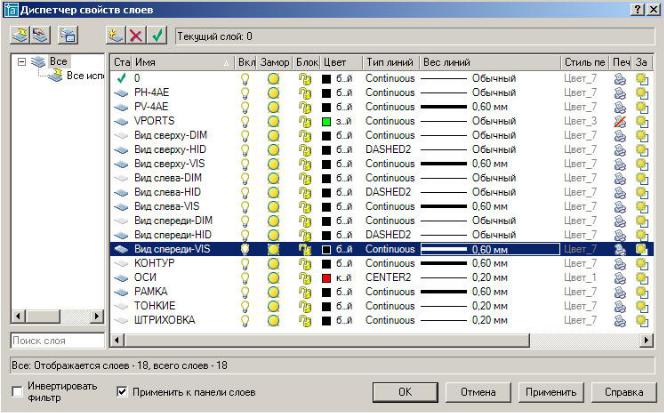664x413 pixels.
Task: Toggle freeze sun icon for layer КОНТУР
Action: click(274, 263)
